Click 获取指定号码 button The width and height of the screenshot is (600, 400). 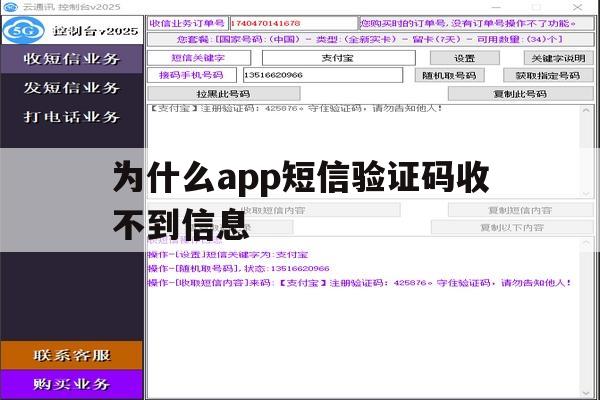[x=548, y=75]
